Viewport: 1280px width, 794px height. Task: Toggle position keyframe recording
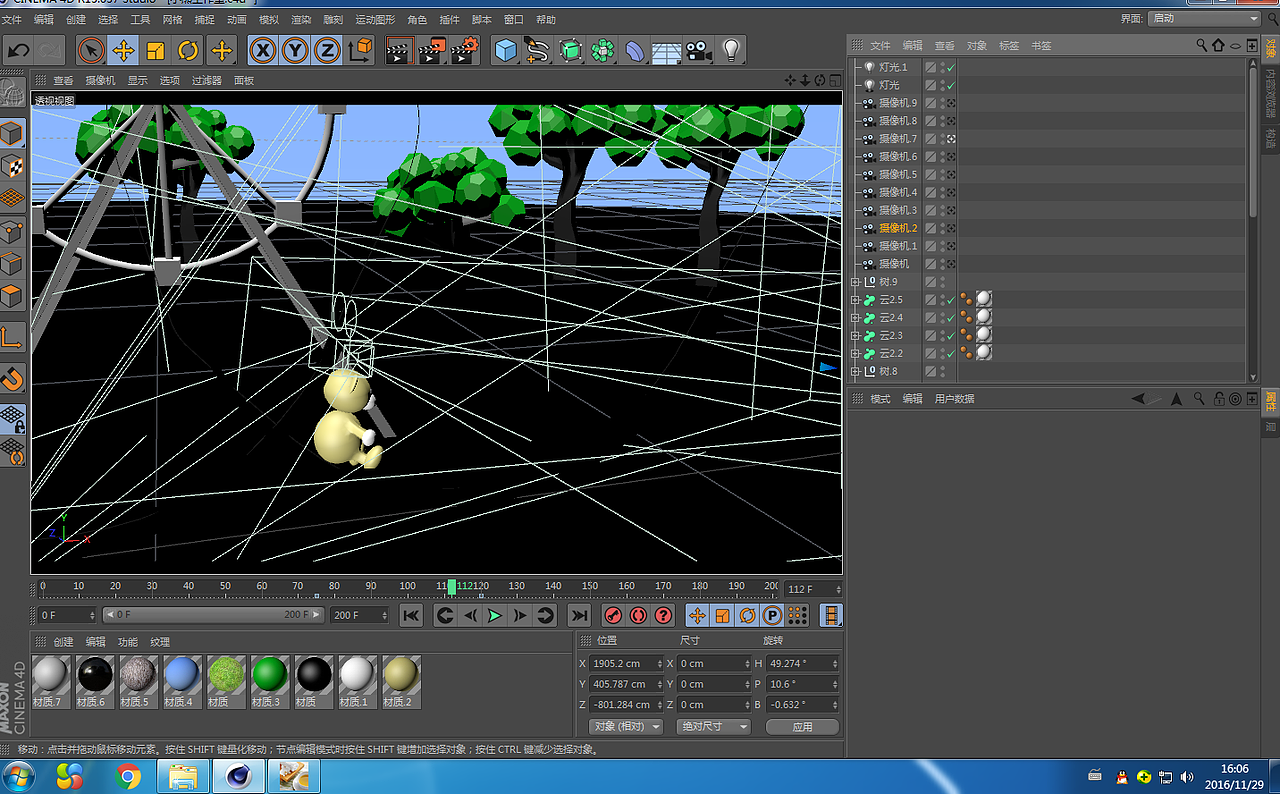tap(698, 616)
